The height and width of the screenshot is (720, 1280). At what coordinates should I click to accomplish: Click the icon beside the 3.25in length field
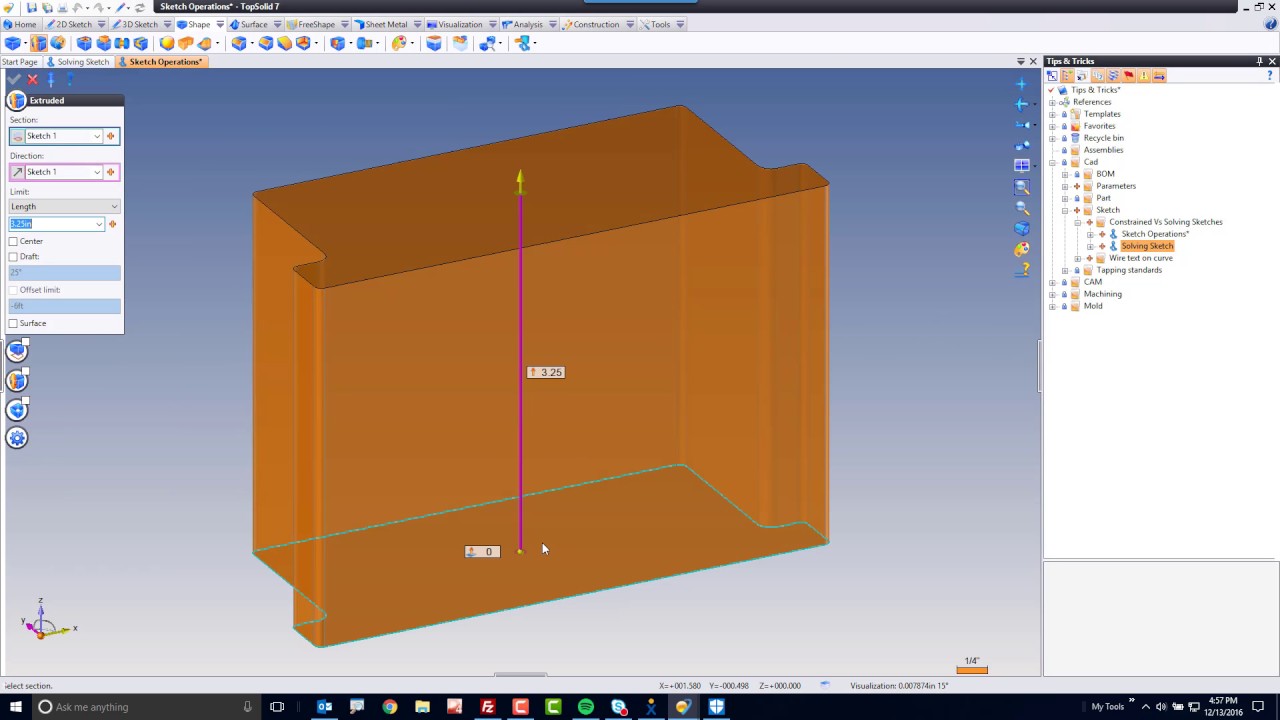[112, 224]
